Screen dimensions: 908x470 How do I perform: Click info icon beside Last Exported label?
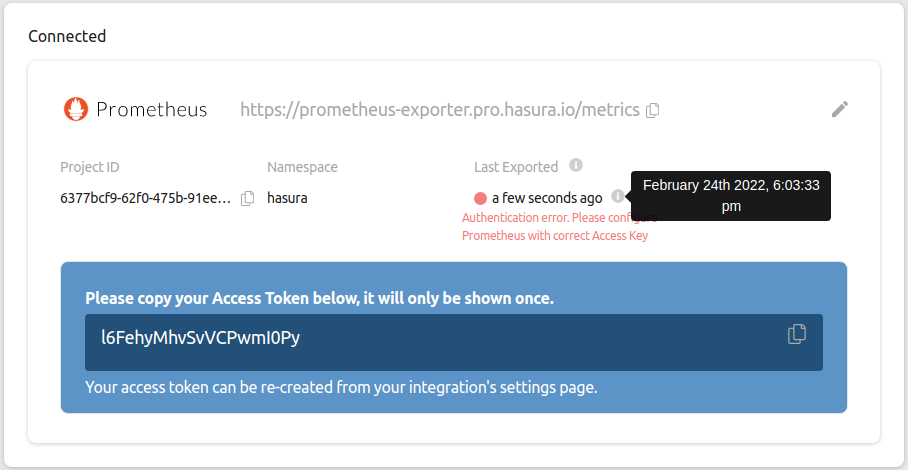pyautogui.click(x=576, y=166)
